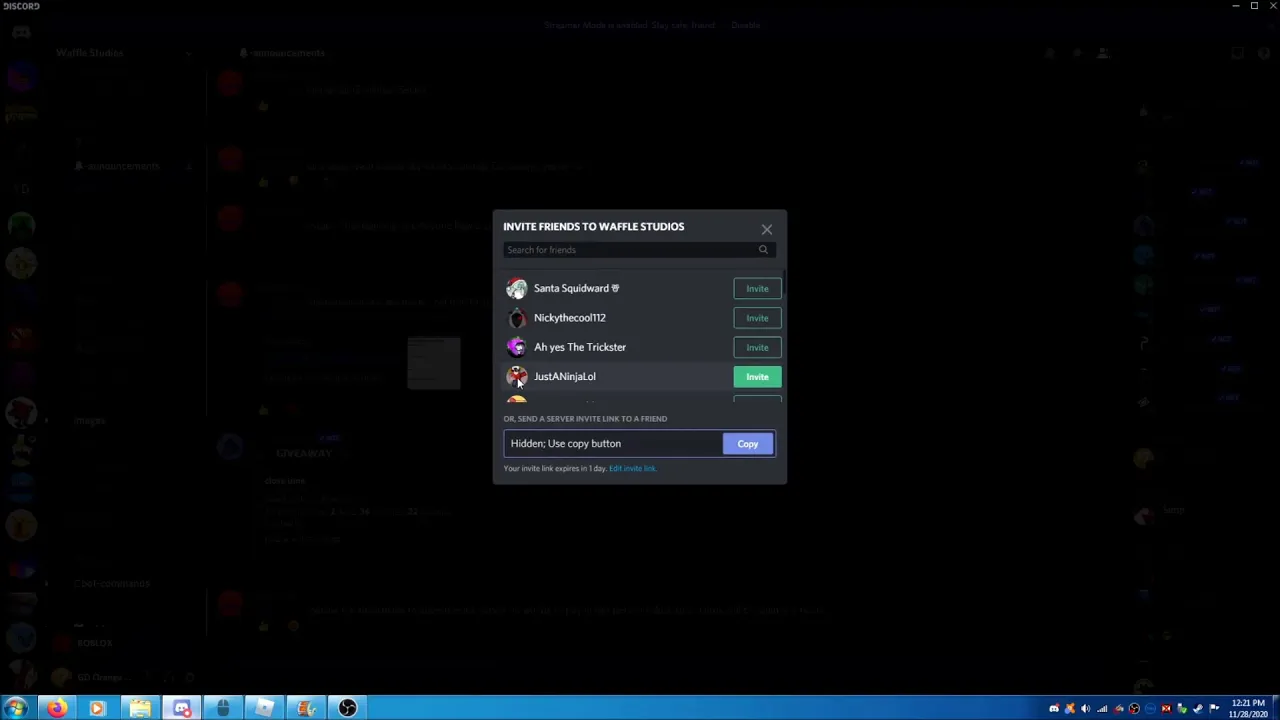The height and width of the screenshot is (720, 1280).
Task: Open OBS Studio from the taskbar
Action: coord(347,708)
